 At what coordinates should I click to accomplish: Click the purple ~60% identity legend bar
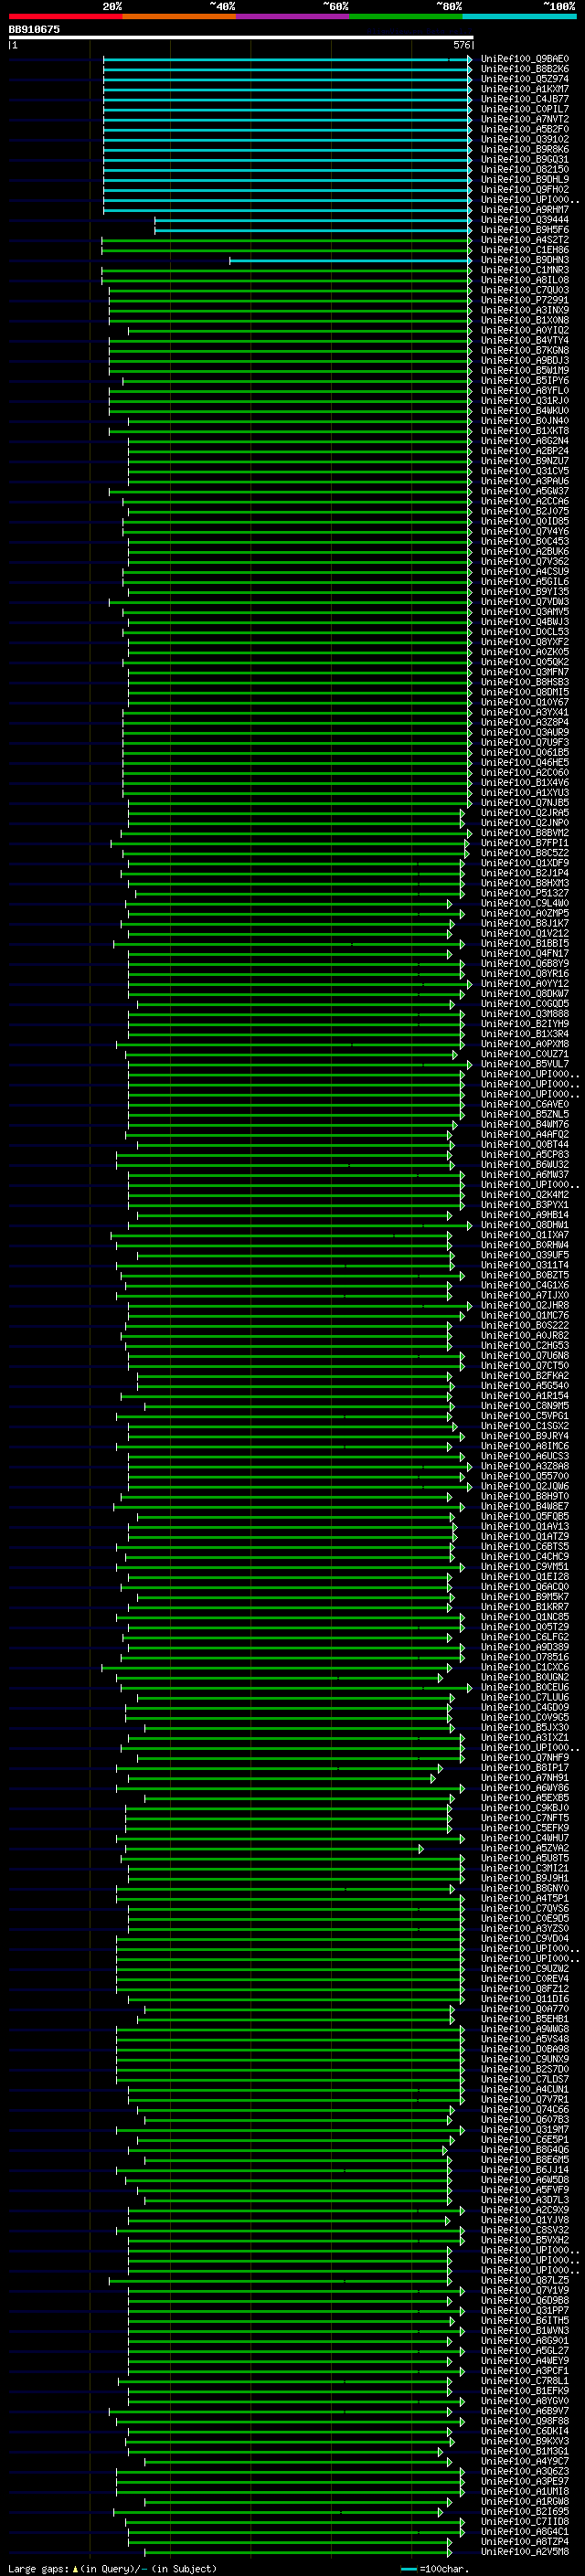[x=292, y=16]
